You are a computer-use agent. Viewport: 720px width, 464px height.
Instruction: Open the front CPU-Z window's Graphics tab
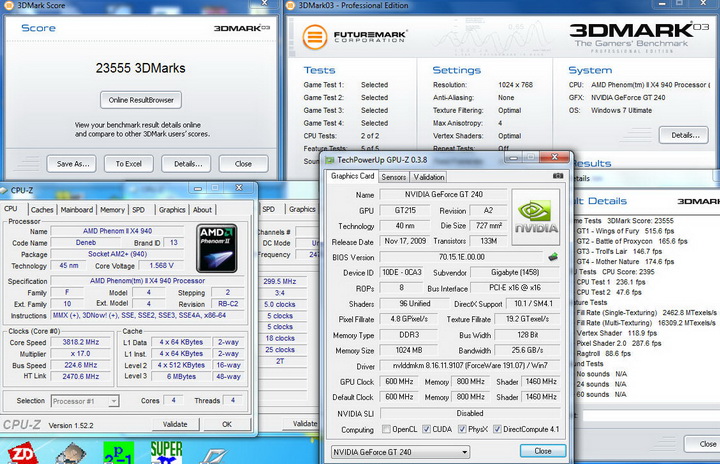point(172,209)
